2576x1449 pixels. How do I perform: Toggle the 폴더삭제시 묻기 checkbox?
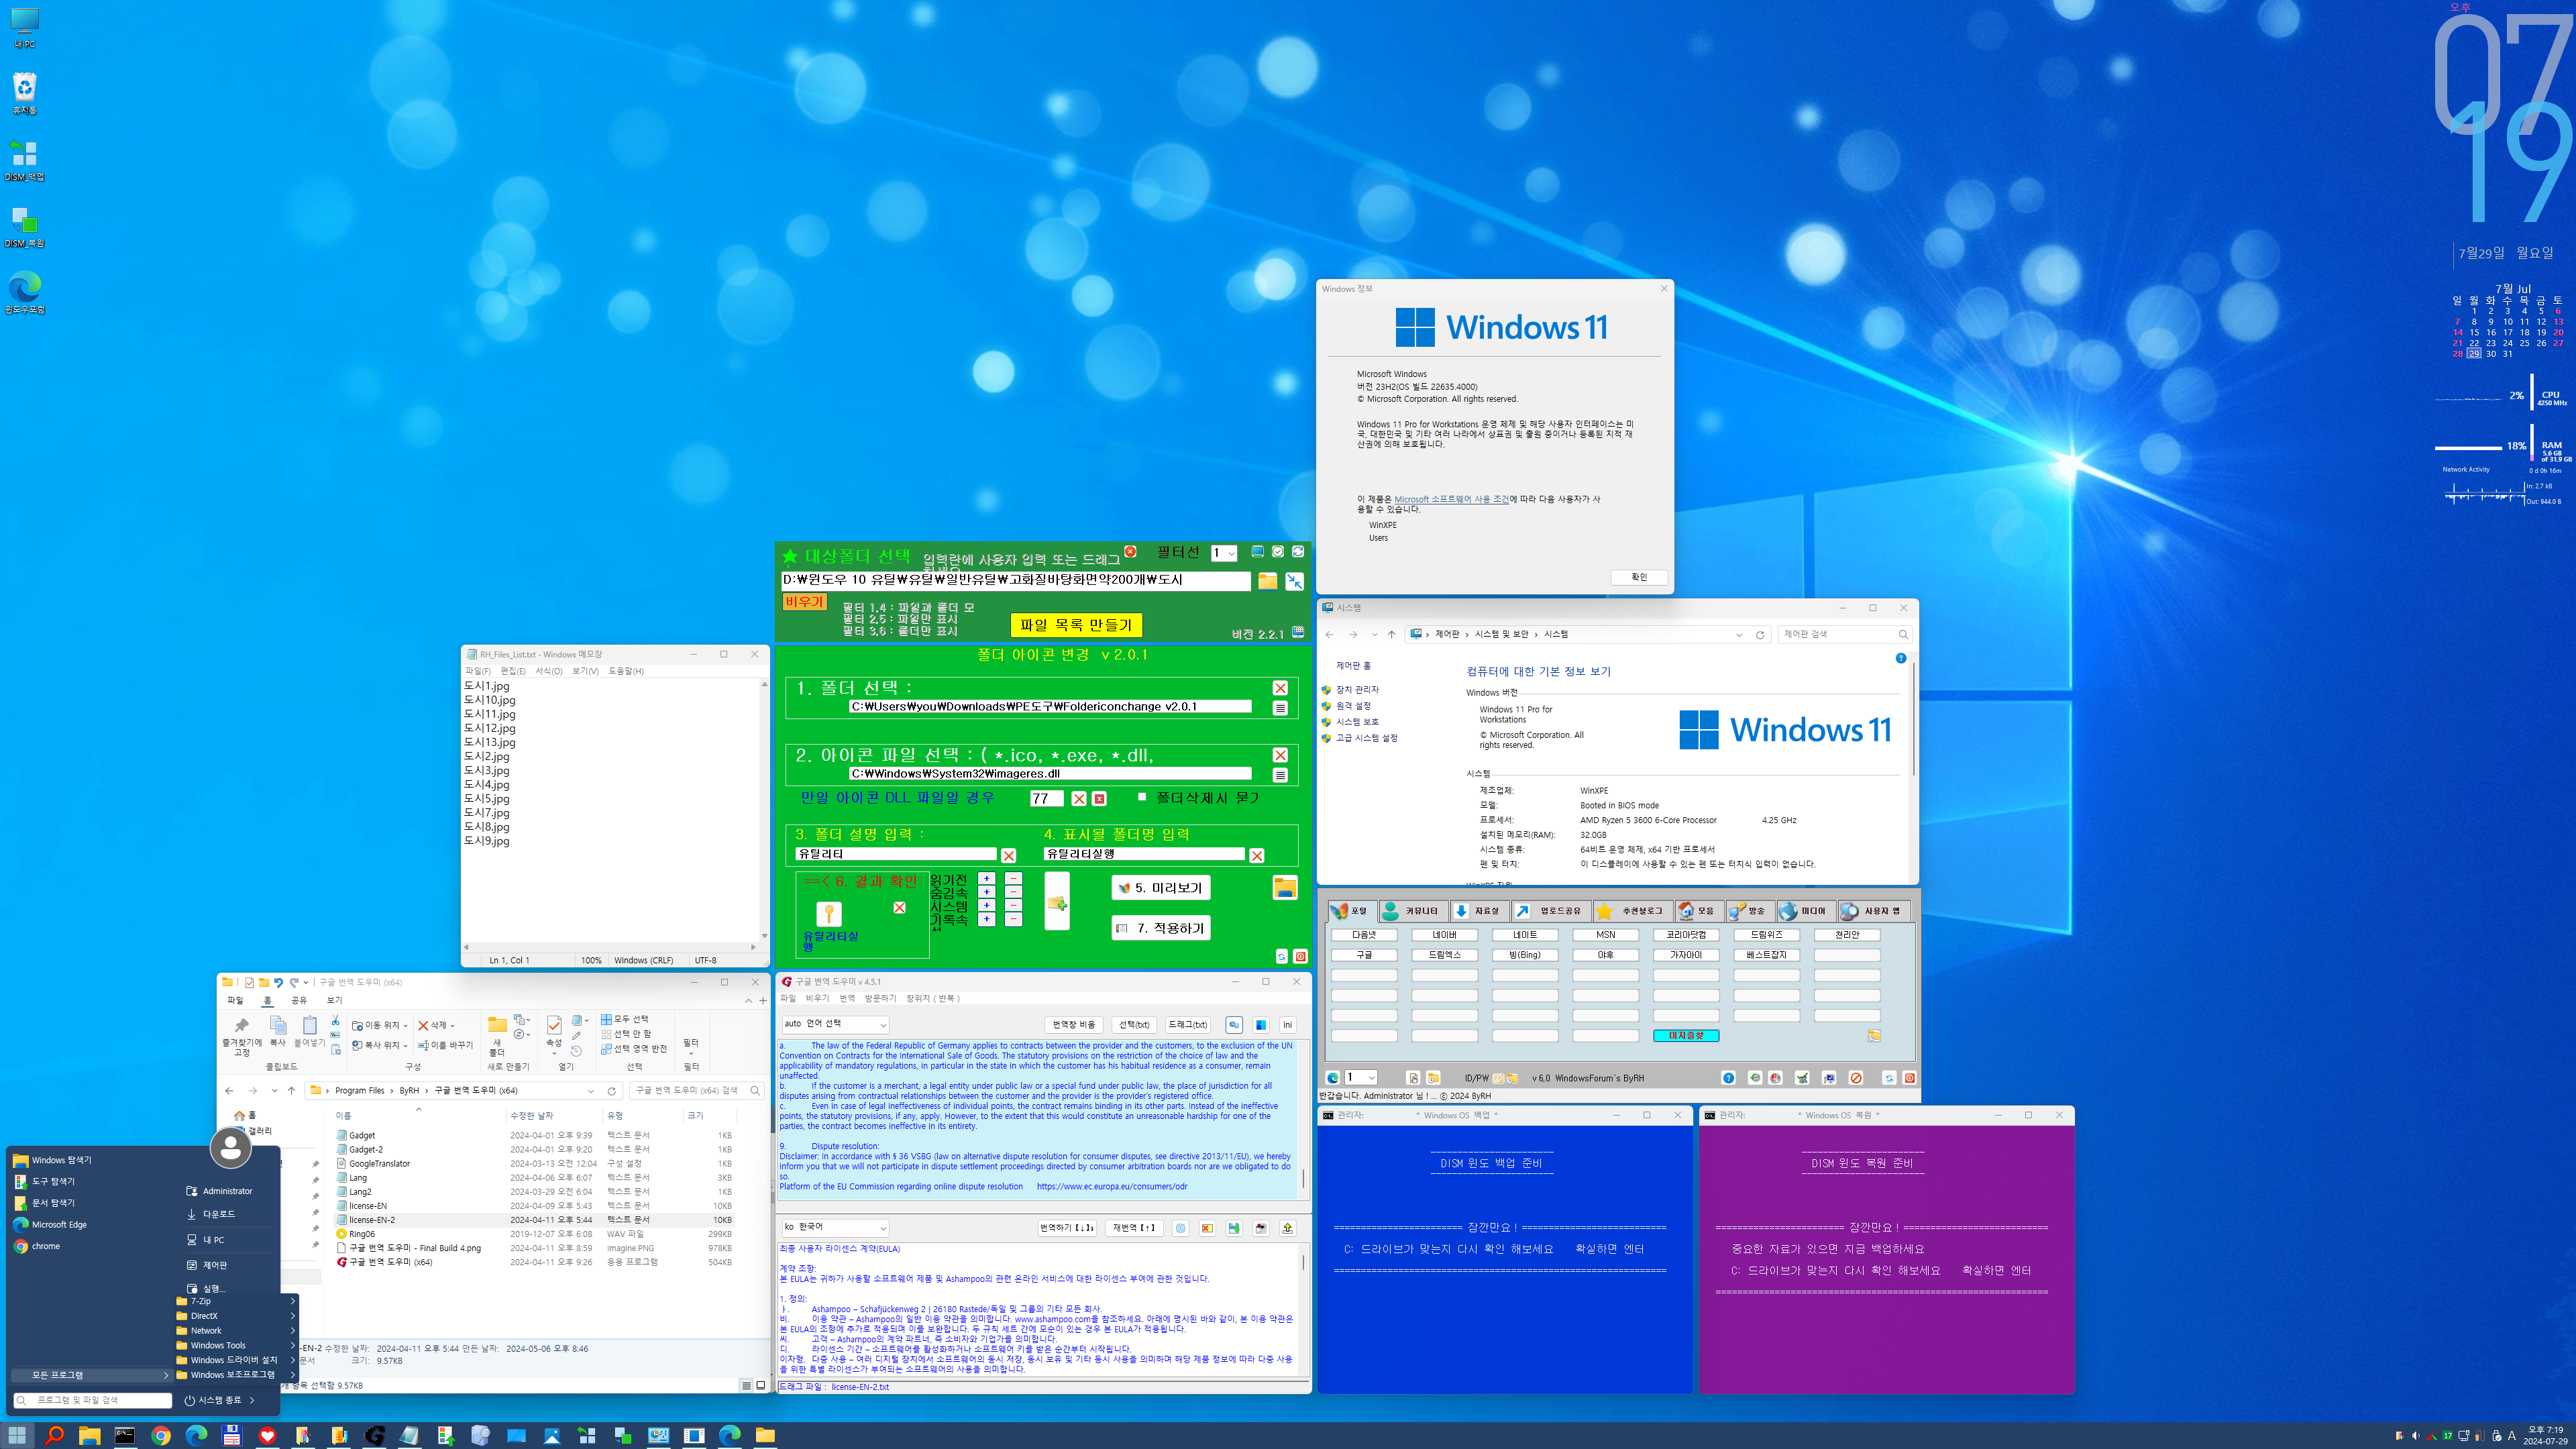(x=1142, y=797)
